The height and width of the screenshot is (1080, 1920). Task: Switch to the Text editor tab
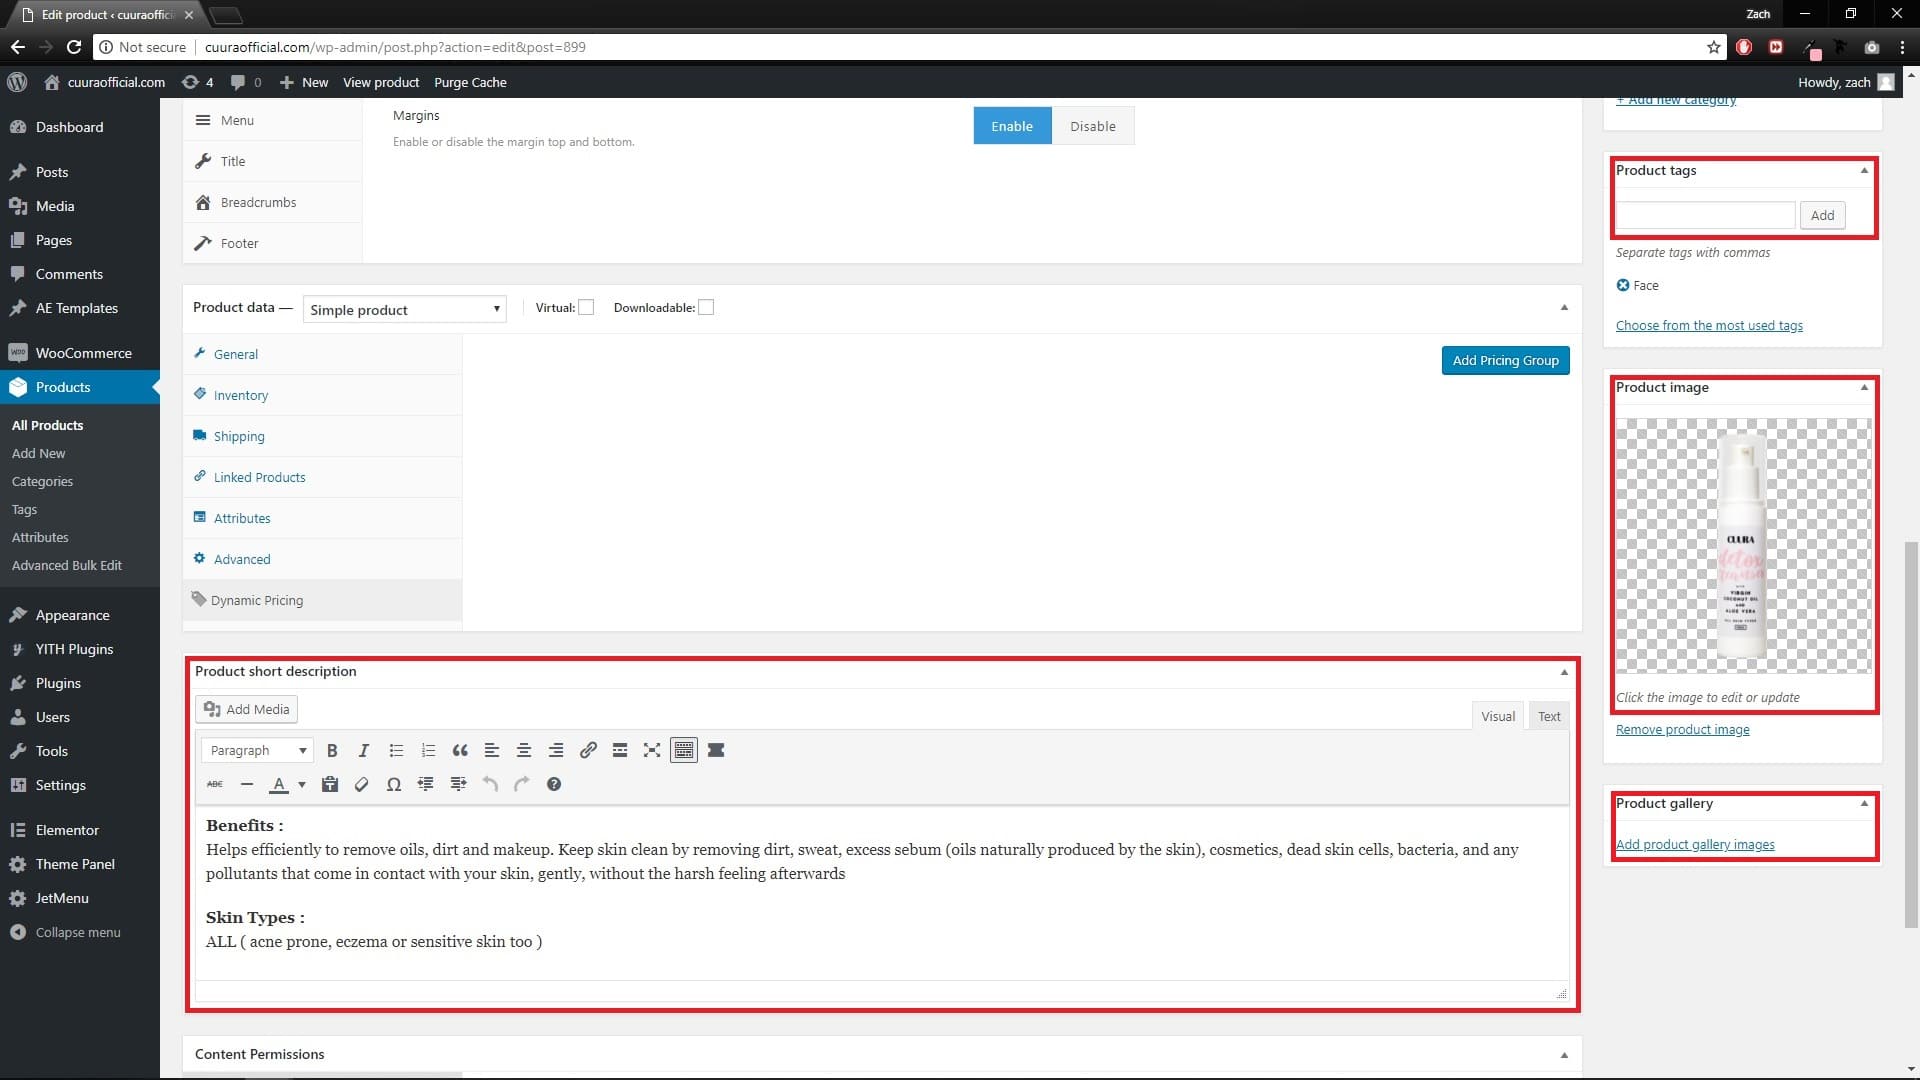click(1549, 716)
